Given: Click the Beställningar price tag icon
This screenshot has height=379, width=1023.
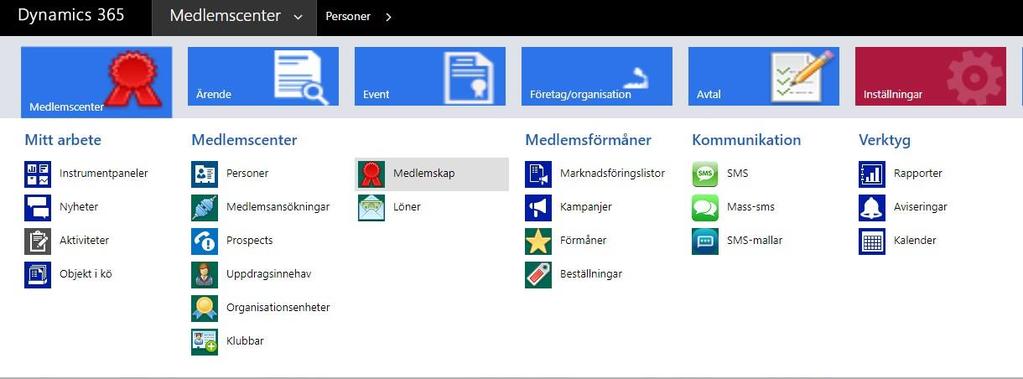Looking at the screenshot, I should coord(538,275).
